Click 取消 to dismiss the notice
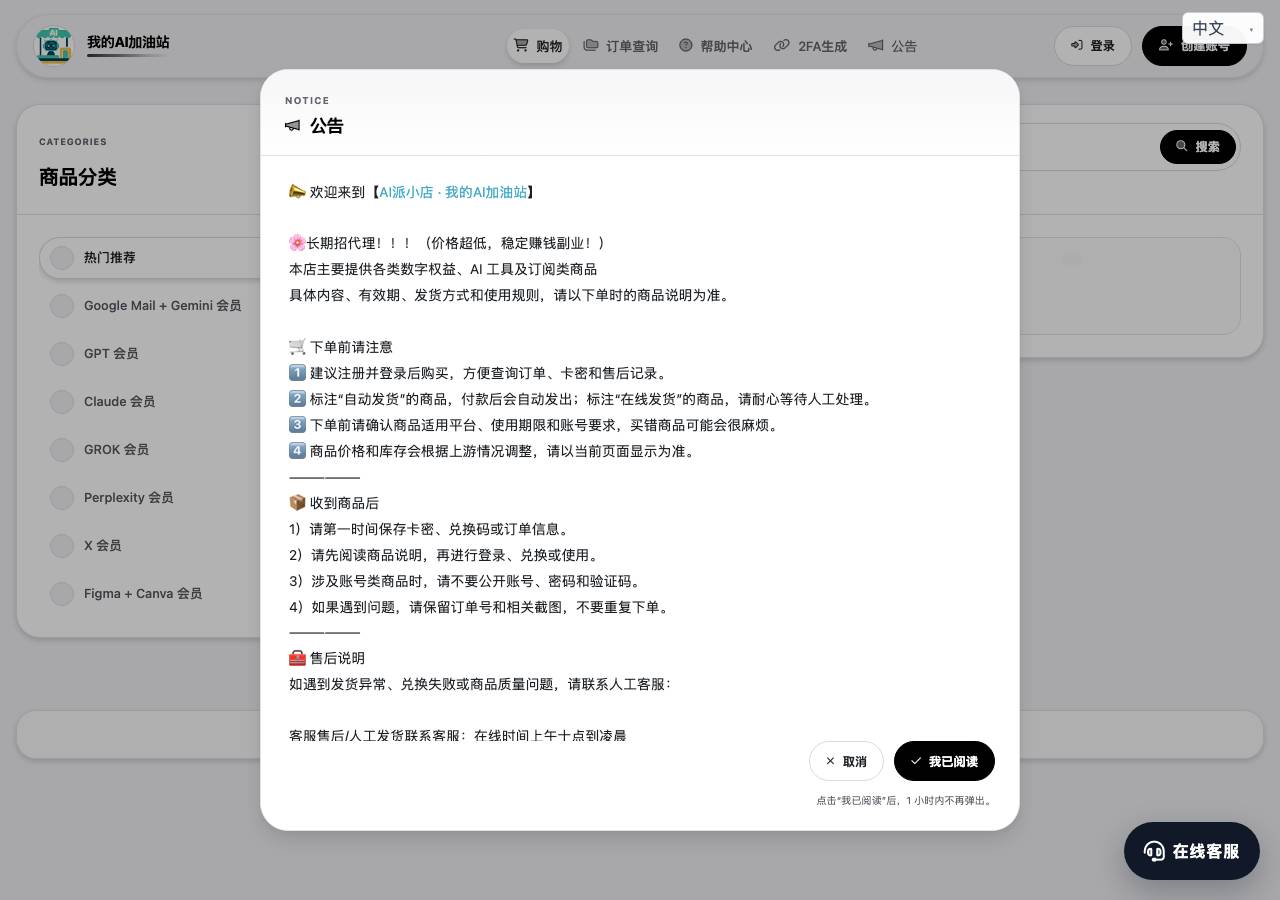The height and width of the screenshot is (900, 1280). pyautogui.click(x=846, y=761)
